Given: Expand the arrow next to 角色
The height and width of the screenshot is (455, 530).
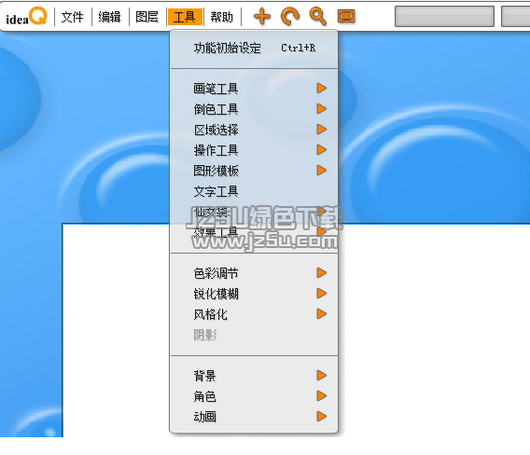Looking at the screenshot, I should click(322, 396).
